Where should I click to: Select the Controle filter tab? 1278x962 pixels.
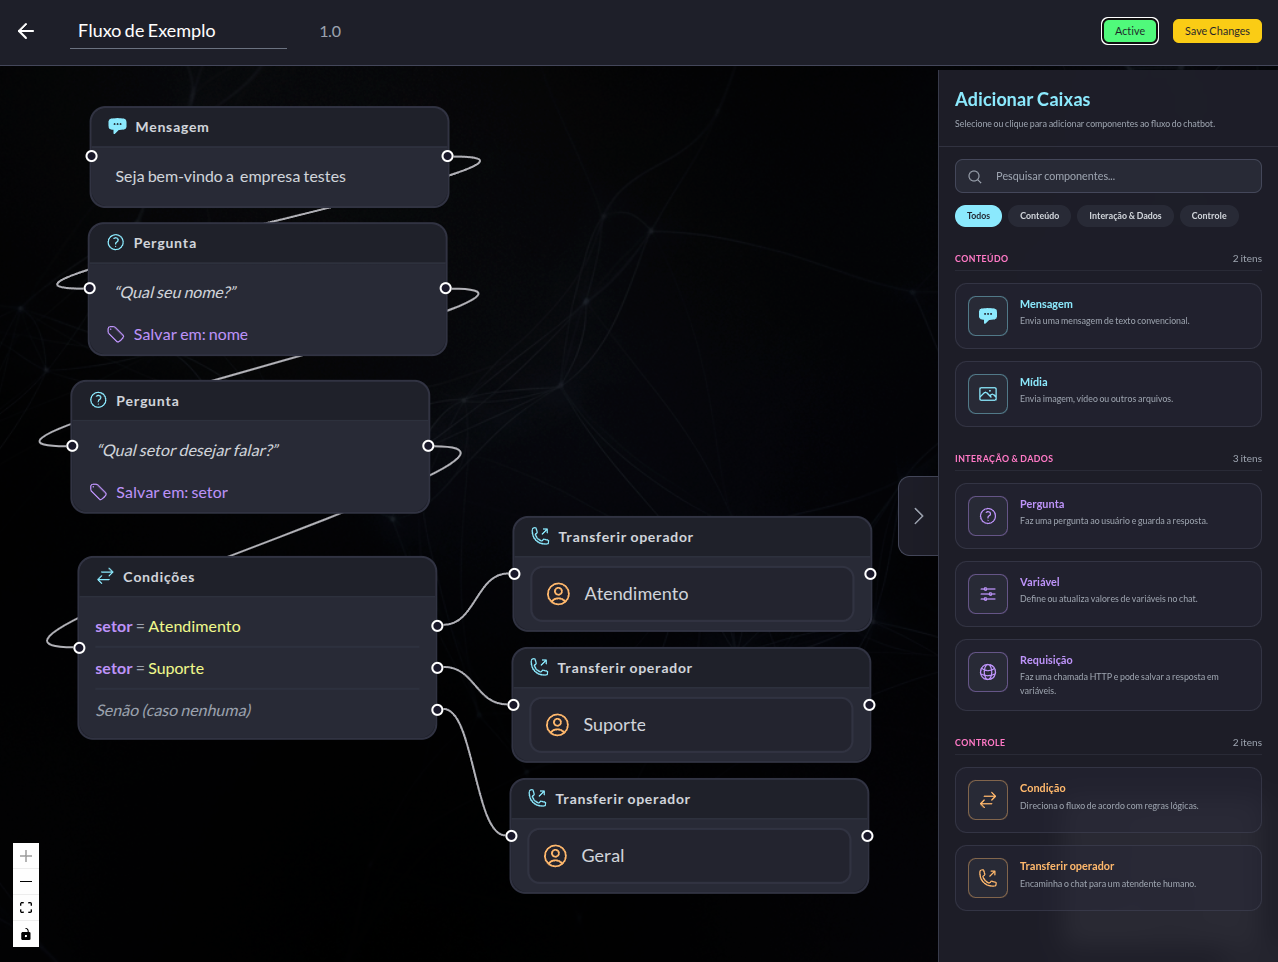pyautogui.click(x=1209, y=216)
